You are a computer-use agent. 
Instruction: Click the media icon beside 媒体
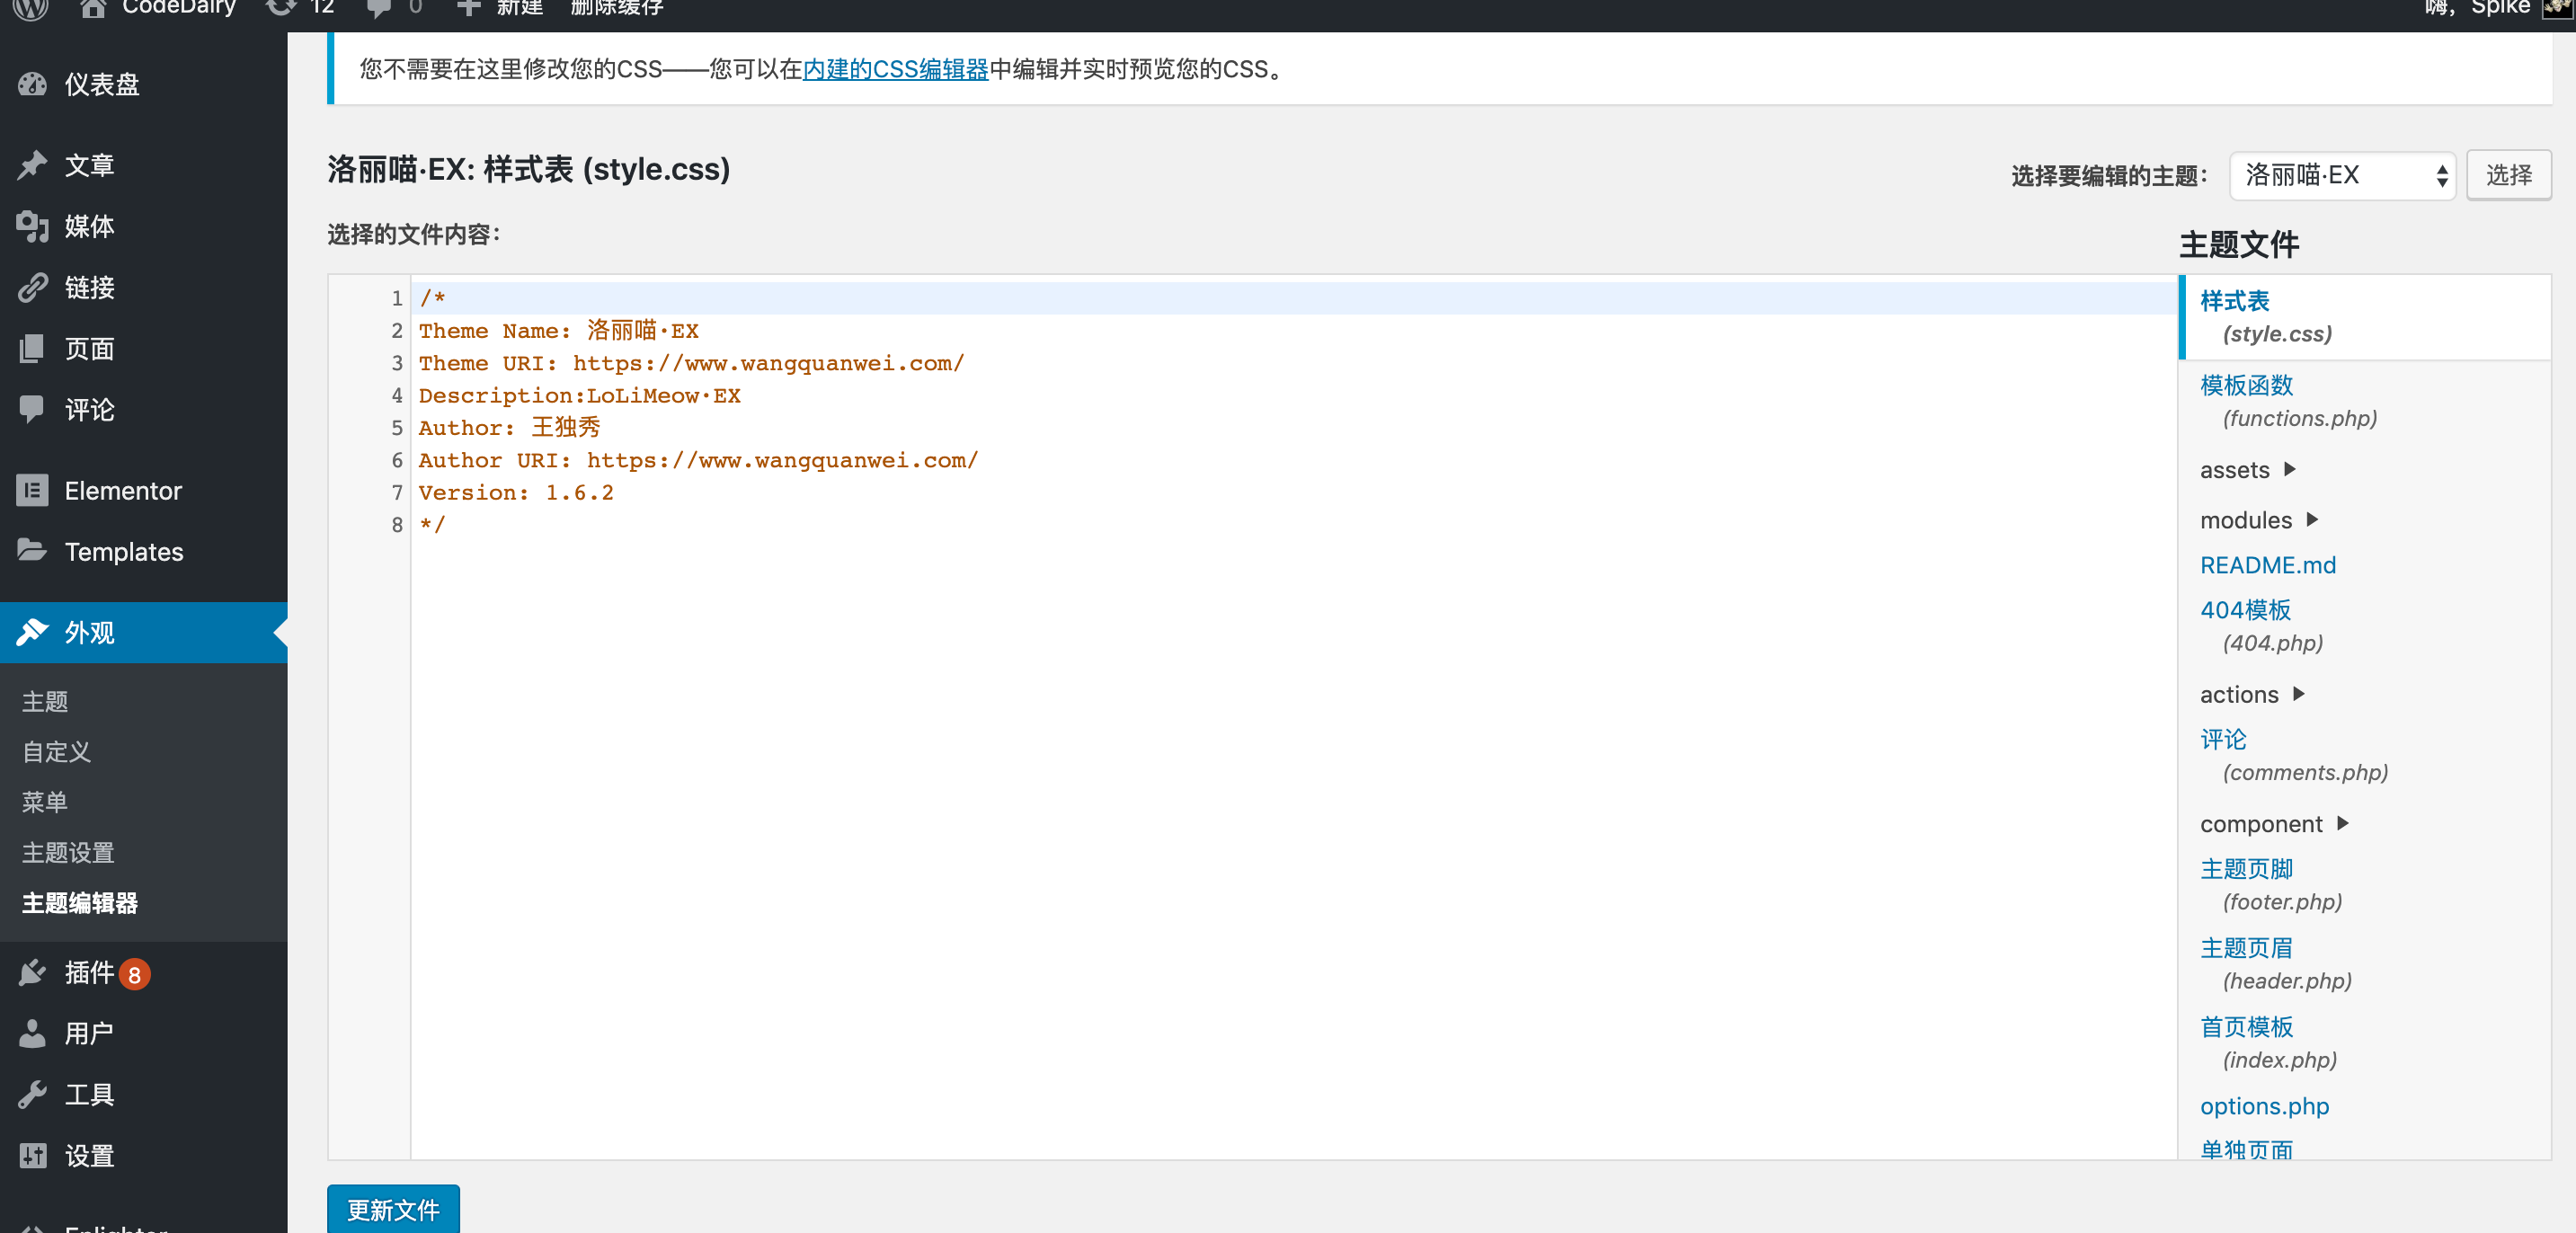coord(32,227)
